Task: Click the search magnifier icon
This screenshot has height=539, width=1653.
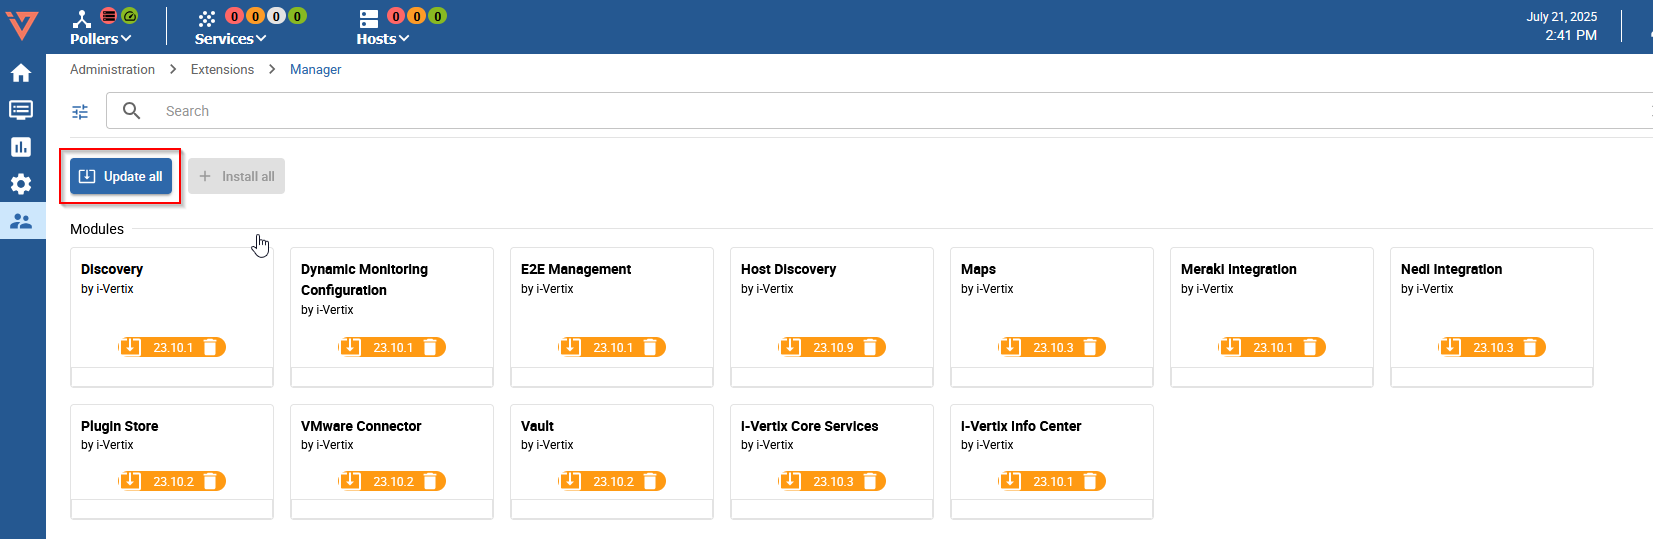Action: [x=131, y=110]
